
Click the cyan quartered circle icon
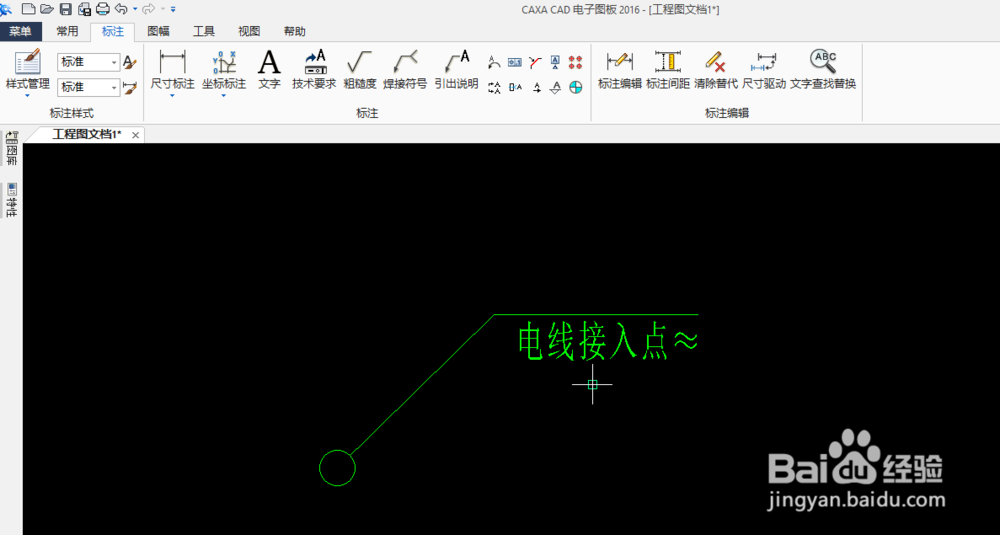pyautogui.click(x=576, y=87)
